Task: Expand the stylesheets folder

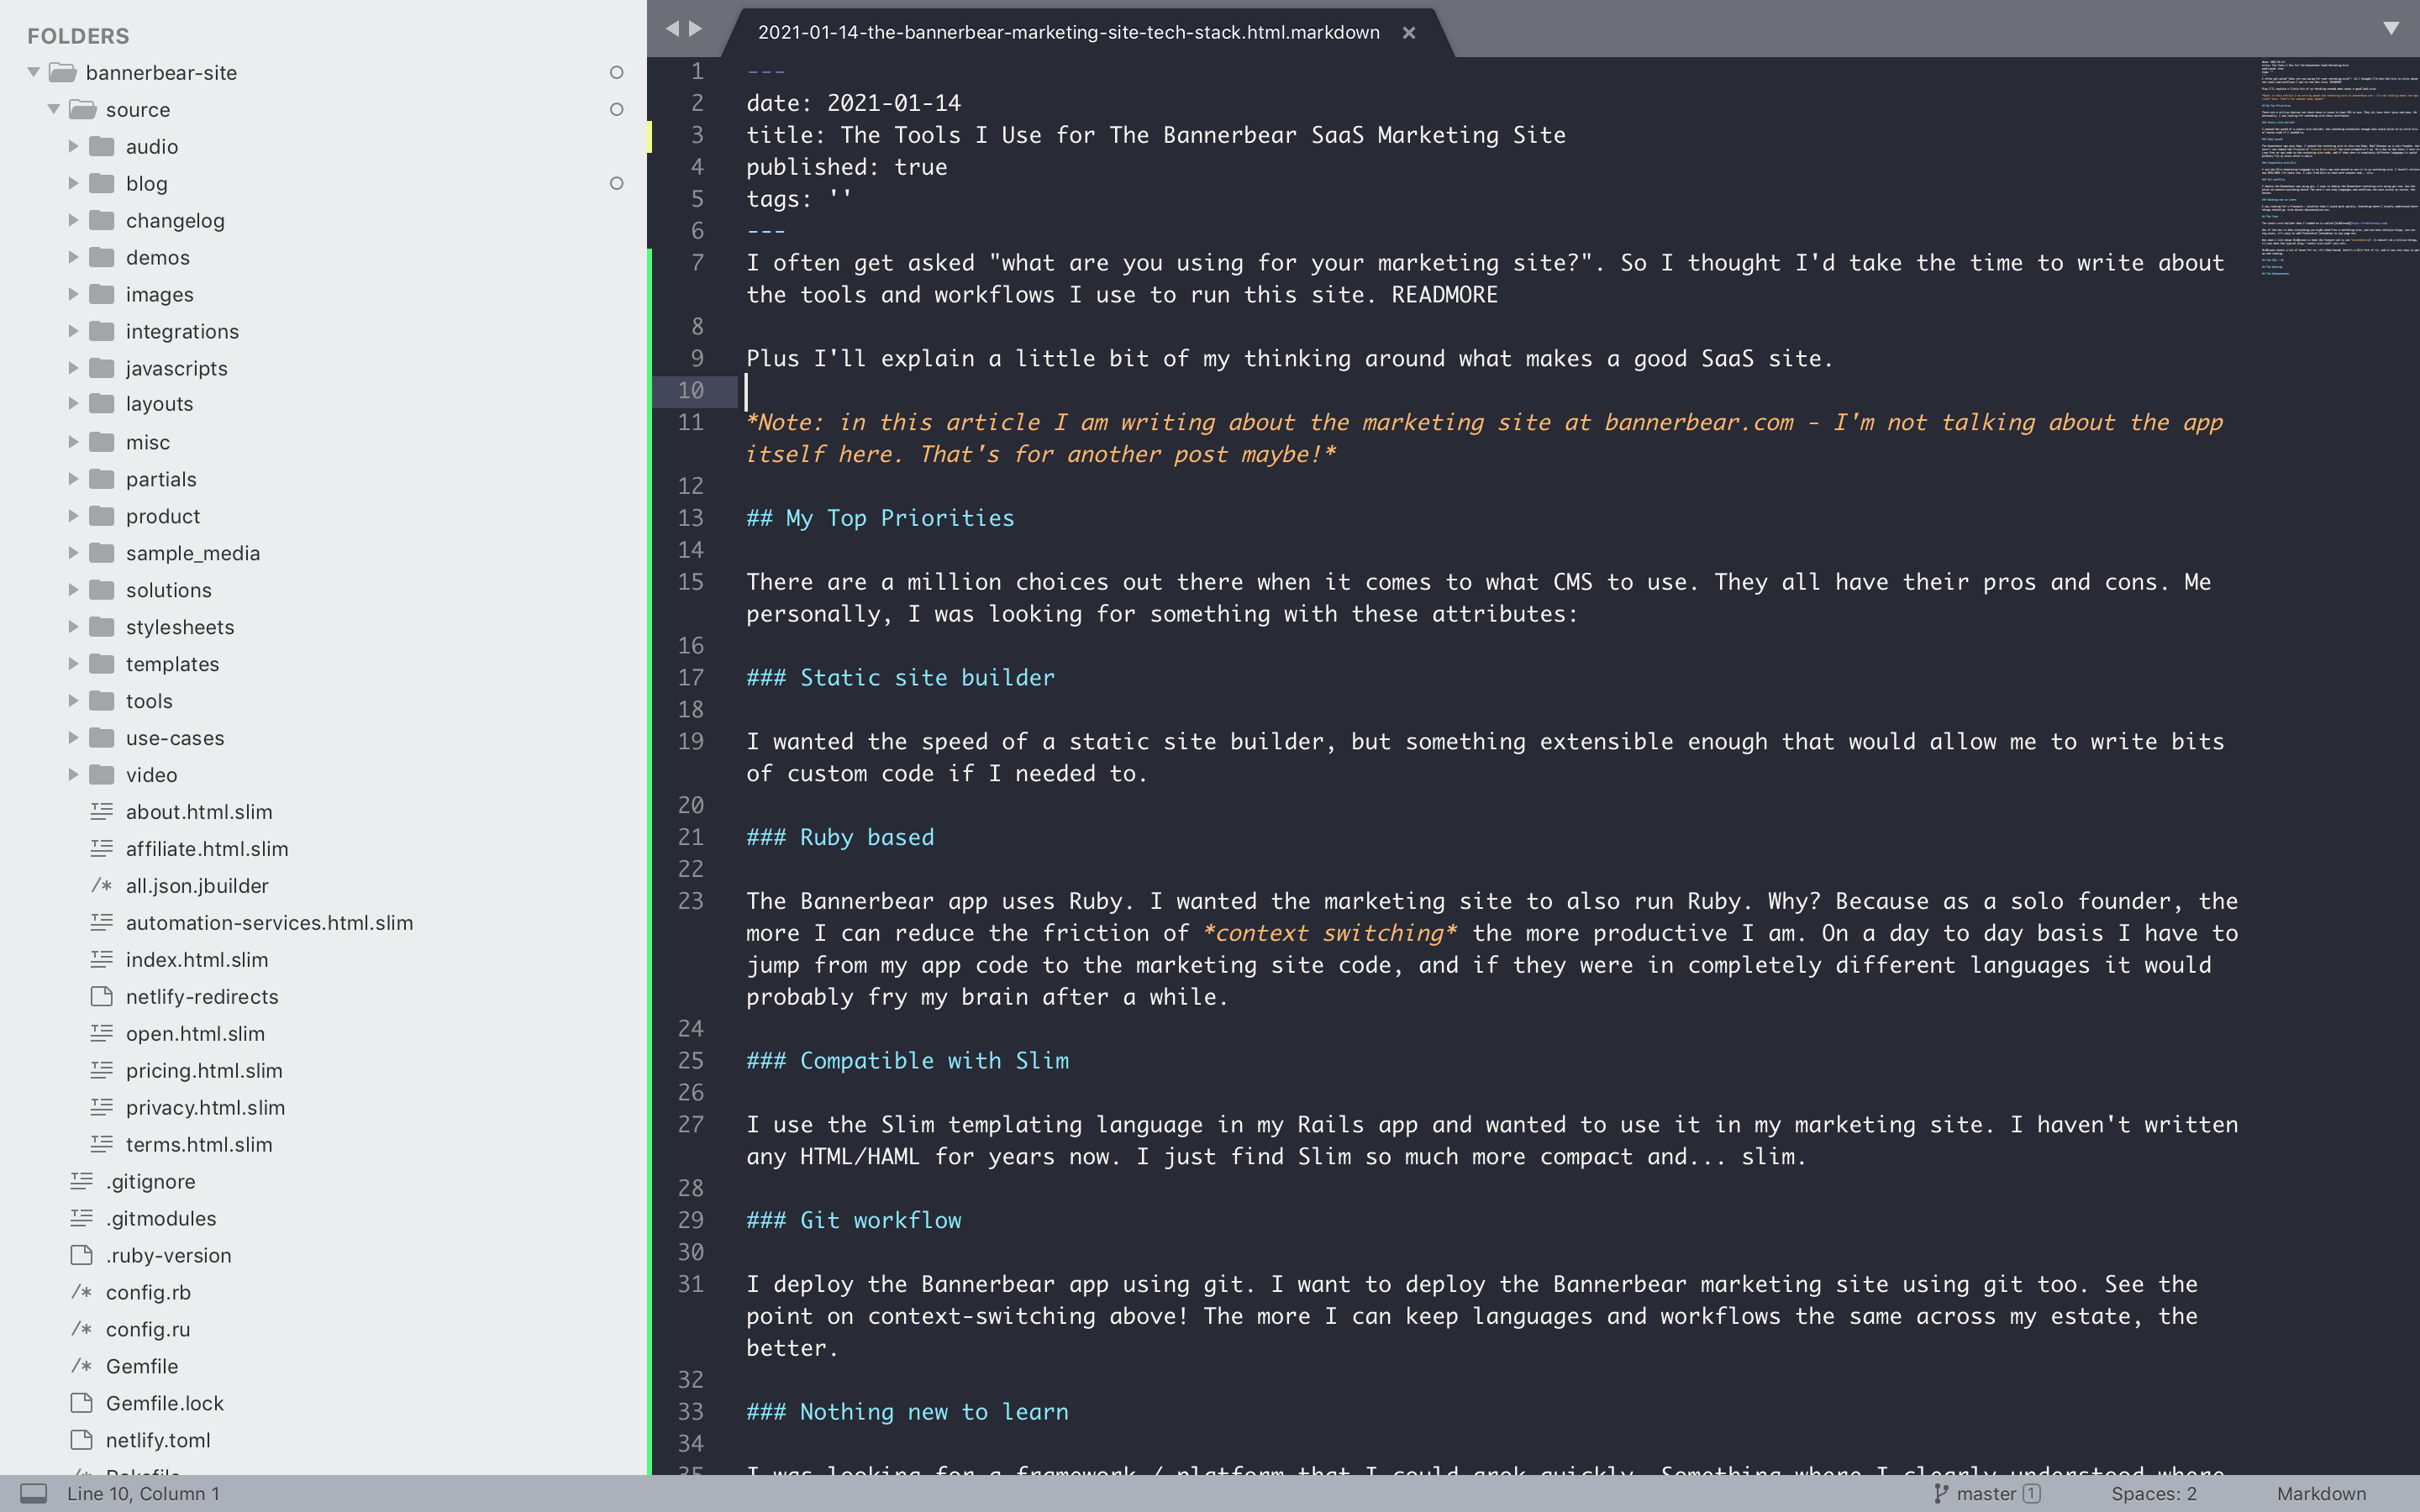Action: 73,627
